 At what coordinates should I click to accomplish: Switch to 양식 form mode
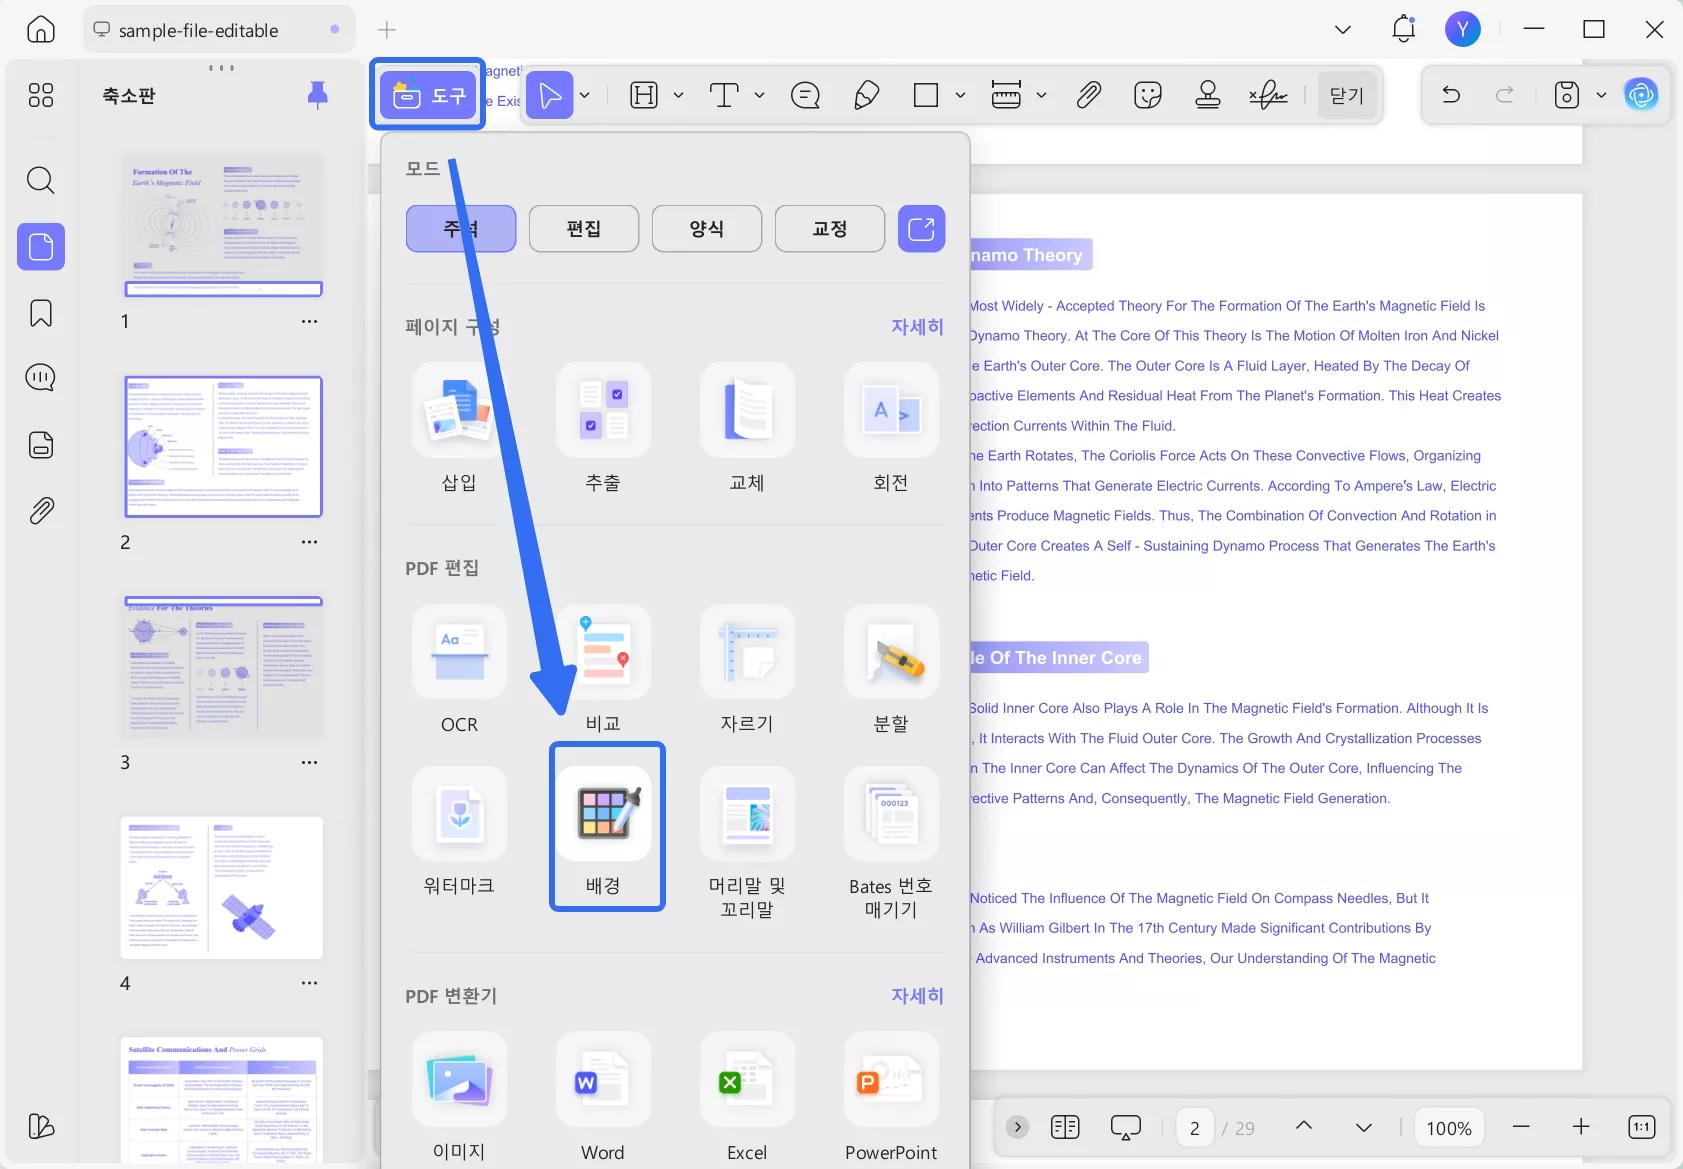tap(707, 229)
